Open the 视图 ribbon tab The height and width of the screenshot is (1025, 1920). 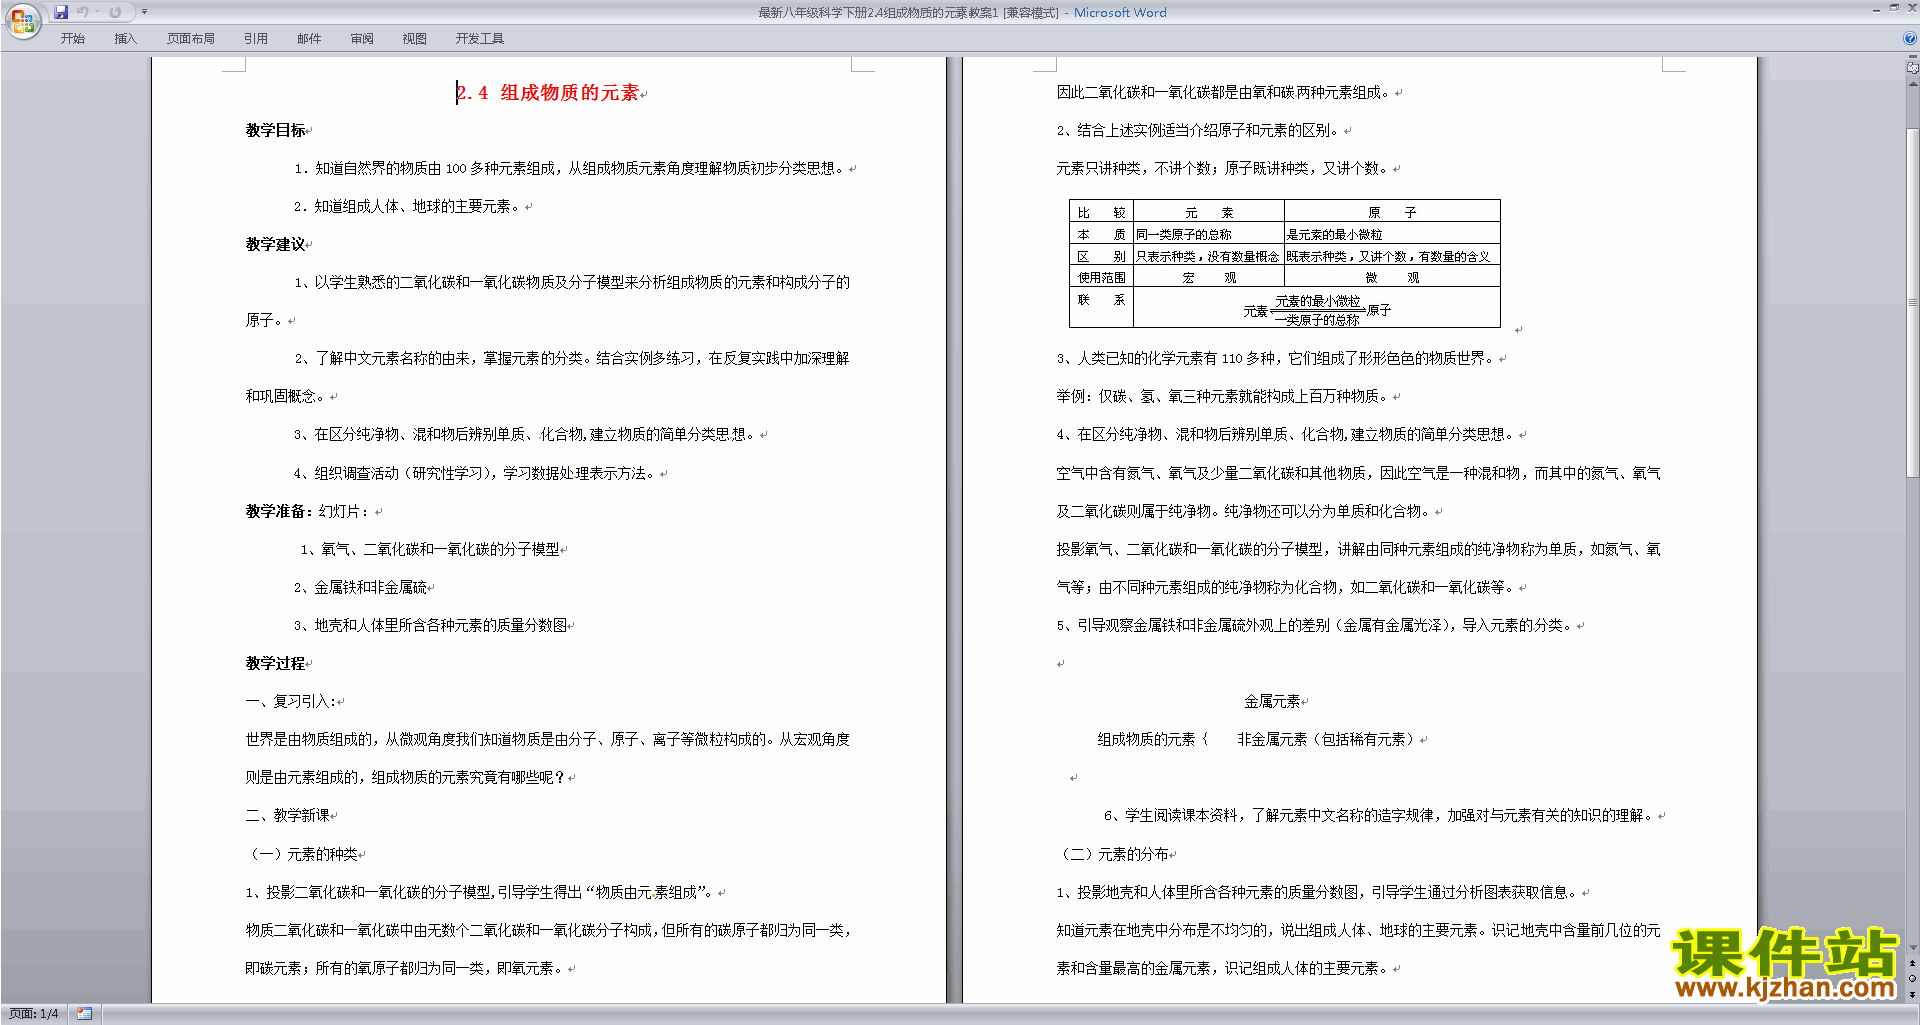coord(415,39)
